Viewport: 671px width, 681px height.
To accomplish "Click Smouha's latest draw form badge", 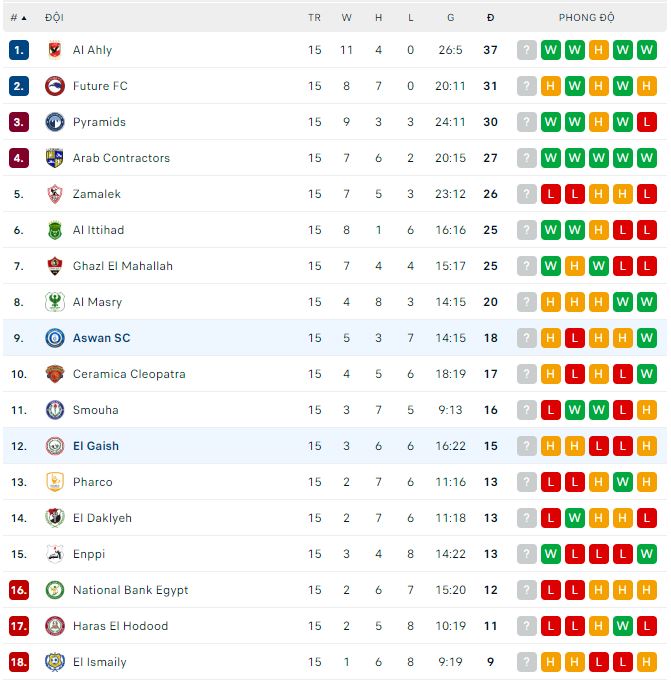I will coord(646,410).
